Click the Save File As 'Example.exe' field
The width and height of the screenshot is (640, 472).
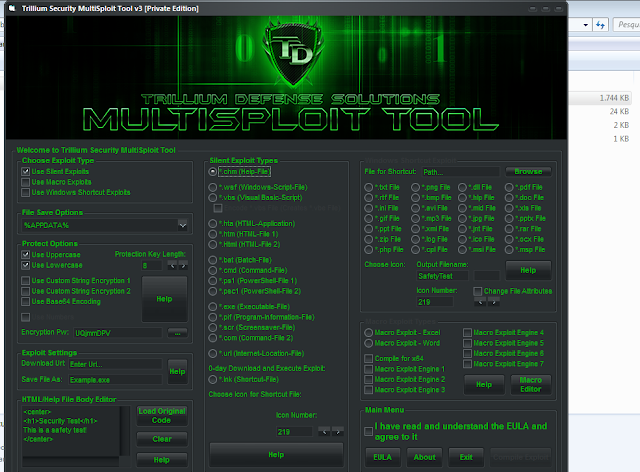[x=116, y=380]
